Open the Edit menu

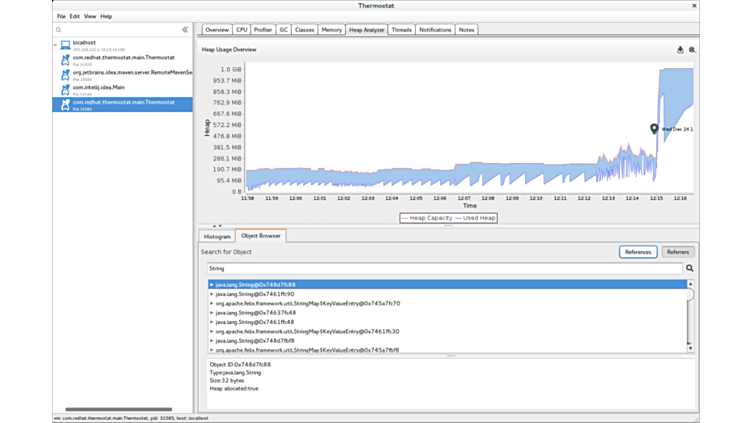point(74,16)
